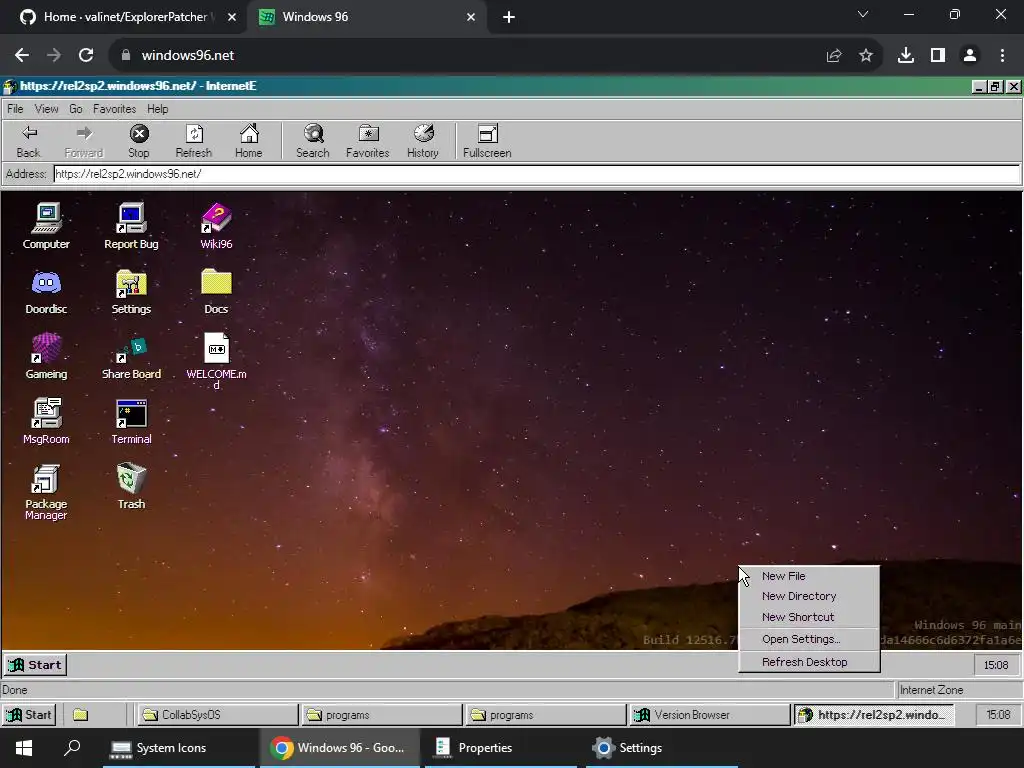The image size is (1024, 768).
Task: Open History from the toolbar
Action: pos(423,141)
